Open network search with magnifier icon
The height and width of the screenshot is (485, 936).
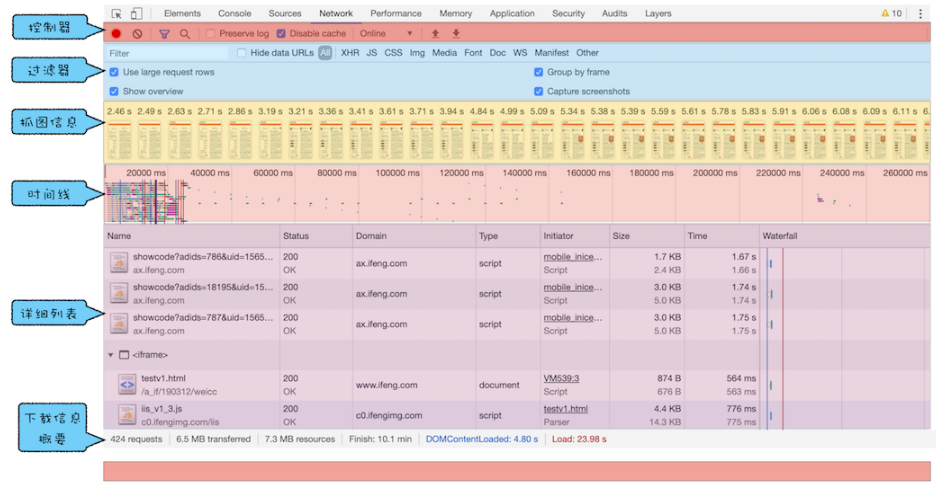(184, 34)
